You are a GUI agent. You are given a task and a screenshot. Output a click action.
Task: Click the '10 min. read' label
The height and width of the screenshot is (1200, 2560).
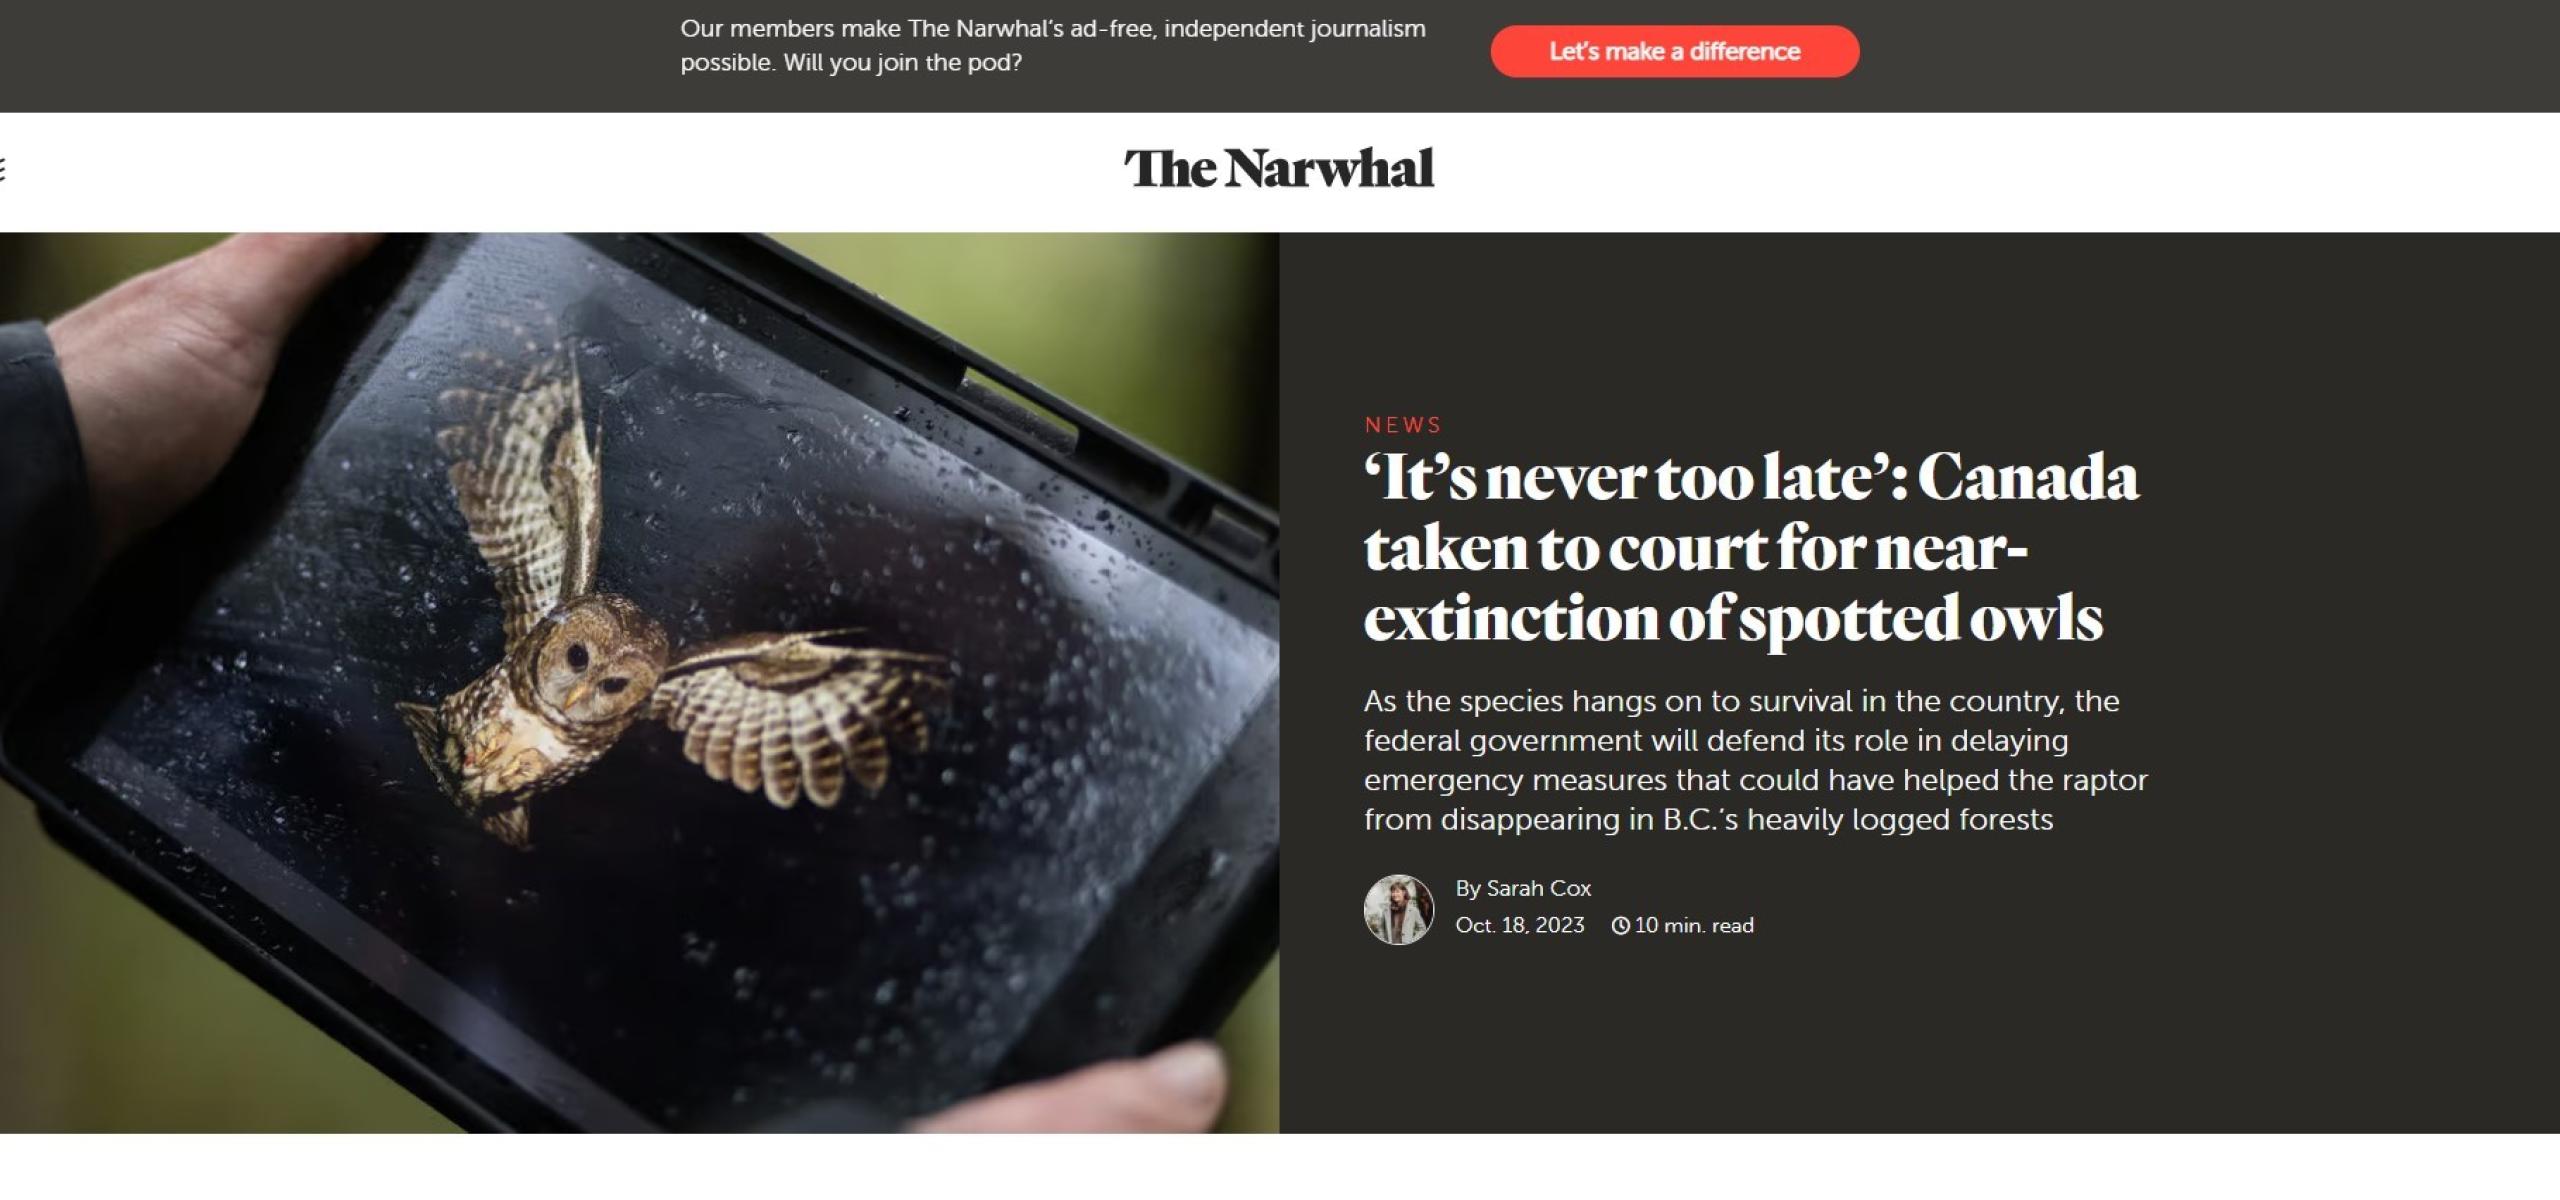[1694, 926]
